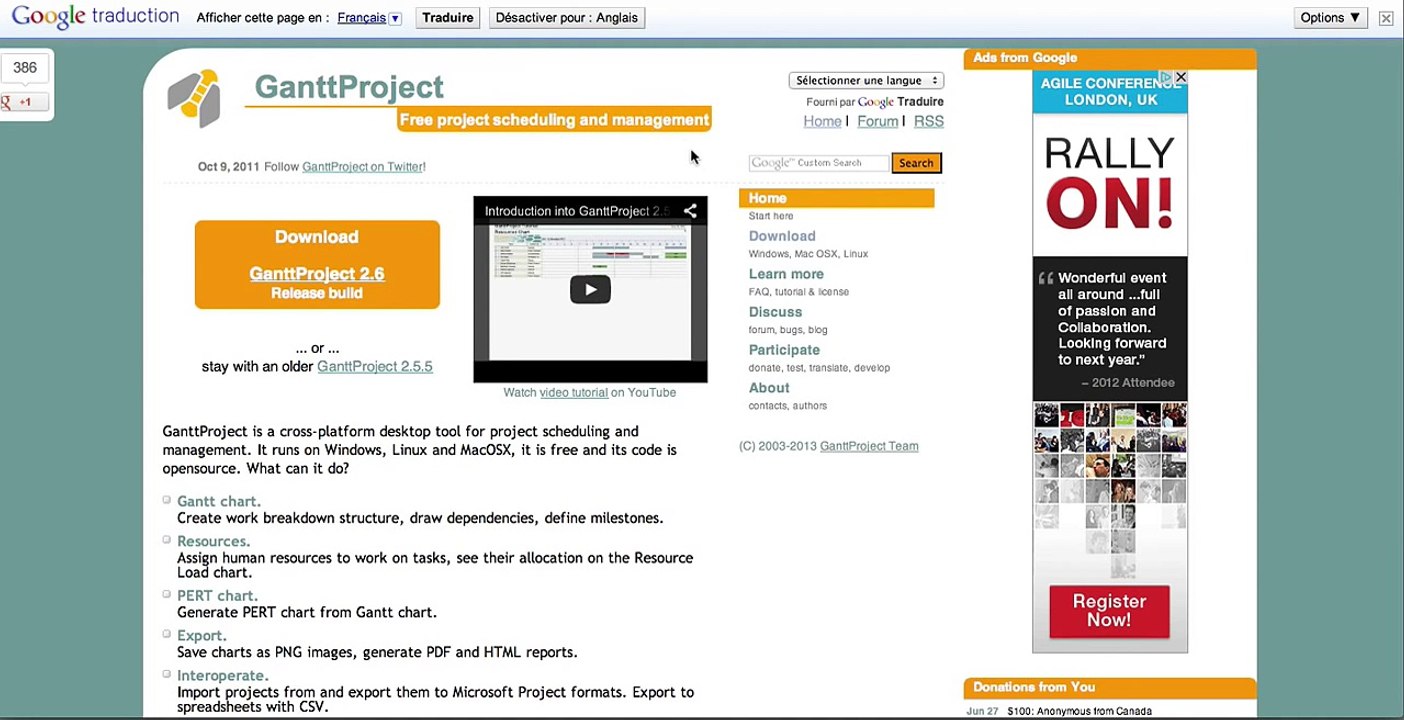Click 'forum, bugs, blog' subtitle text
Screen dimensions: 1404x720
[x=788, y=330]
